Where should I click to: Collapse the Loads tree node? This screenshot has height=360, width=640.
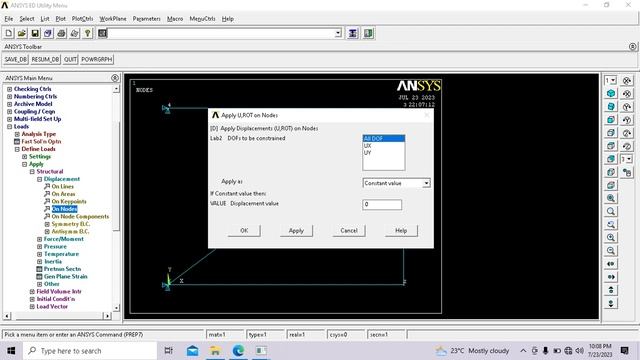9,127
